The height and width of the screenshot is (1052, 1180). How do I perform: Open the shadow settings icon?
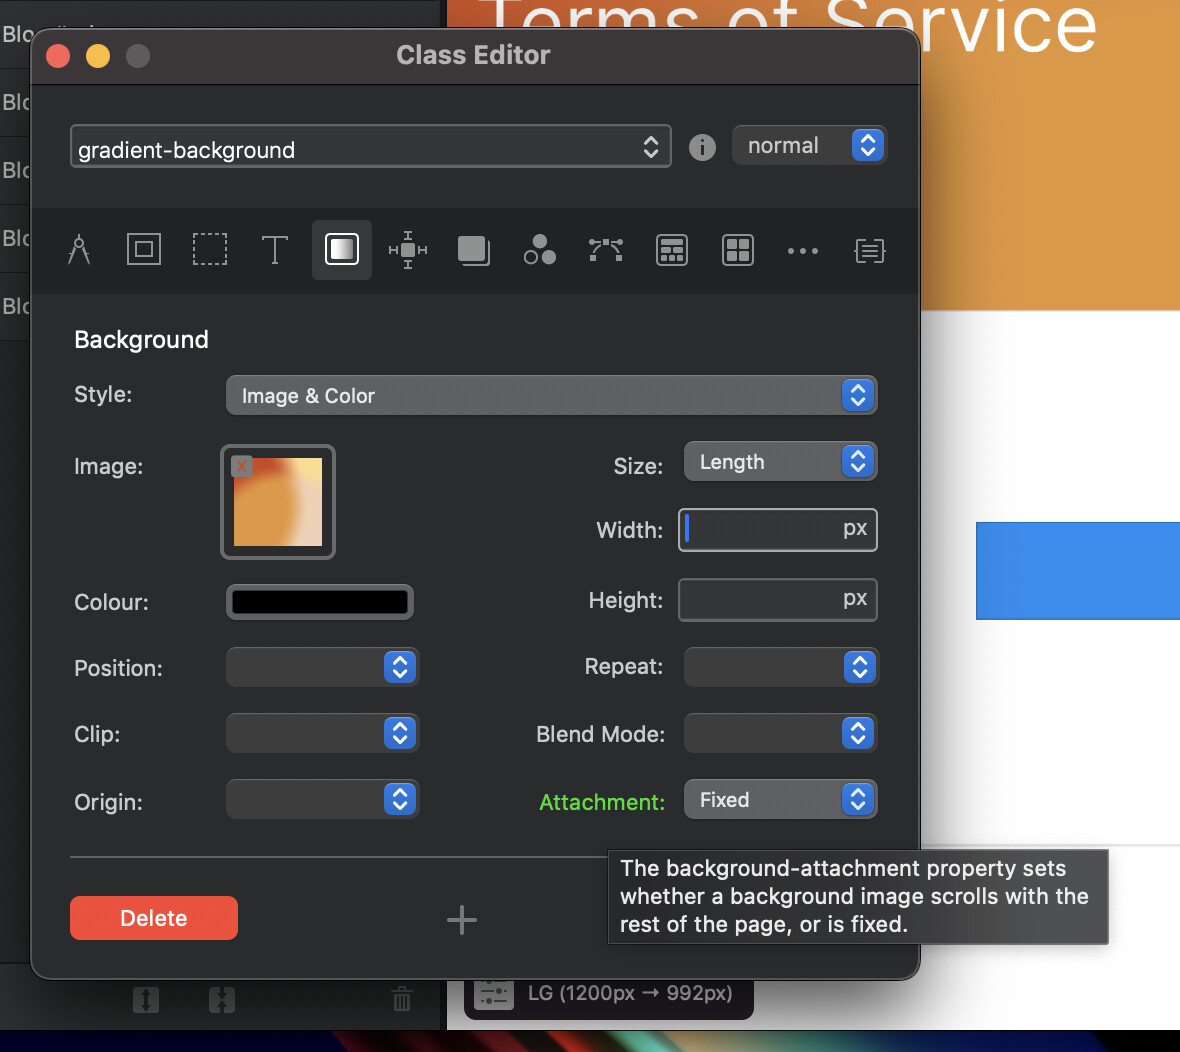coord(473,250)
